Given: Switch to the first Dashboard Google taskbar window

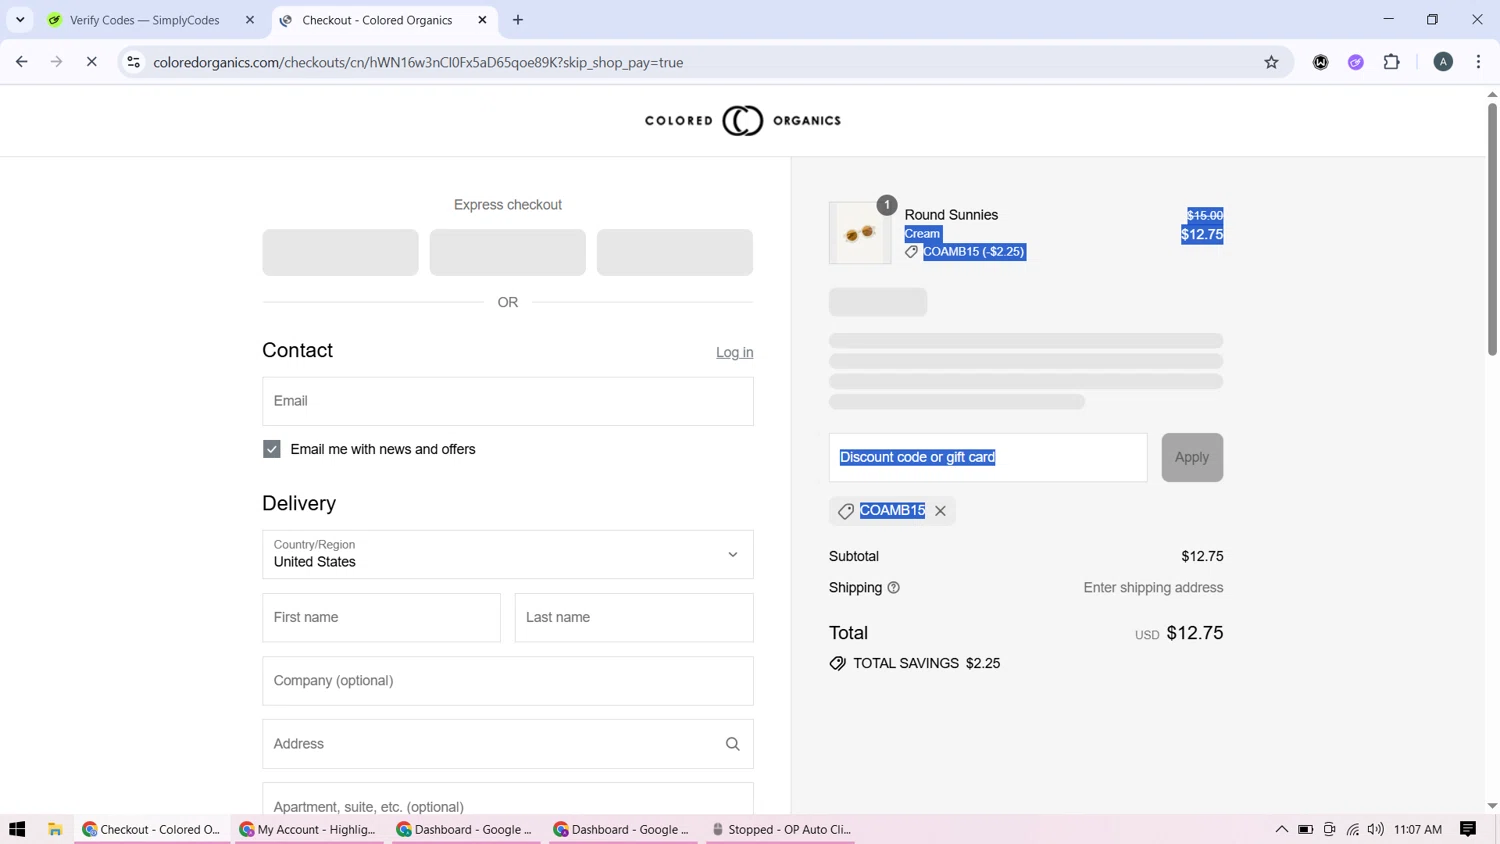Looking at the screenshot, I should pos(465,829).
